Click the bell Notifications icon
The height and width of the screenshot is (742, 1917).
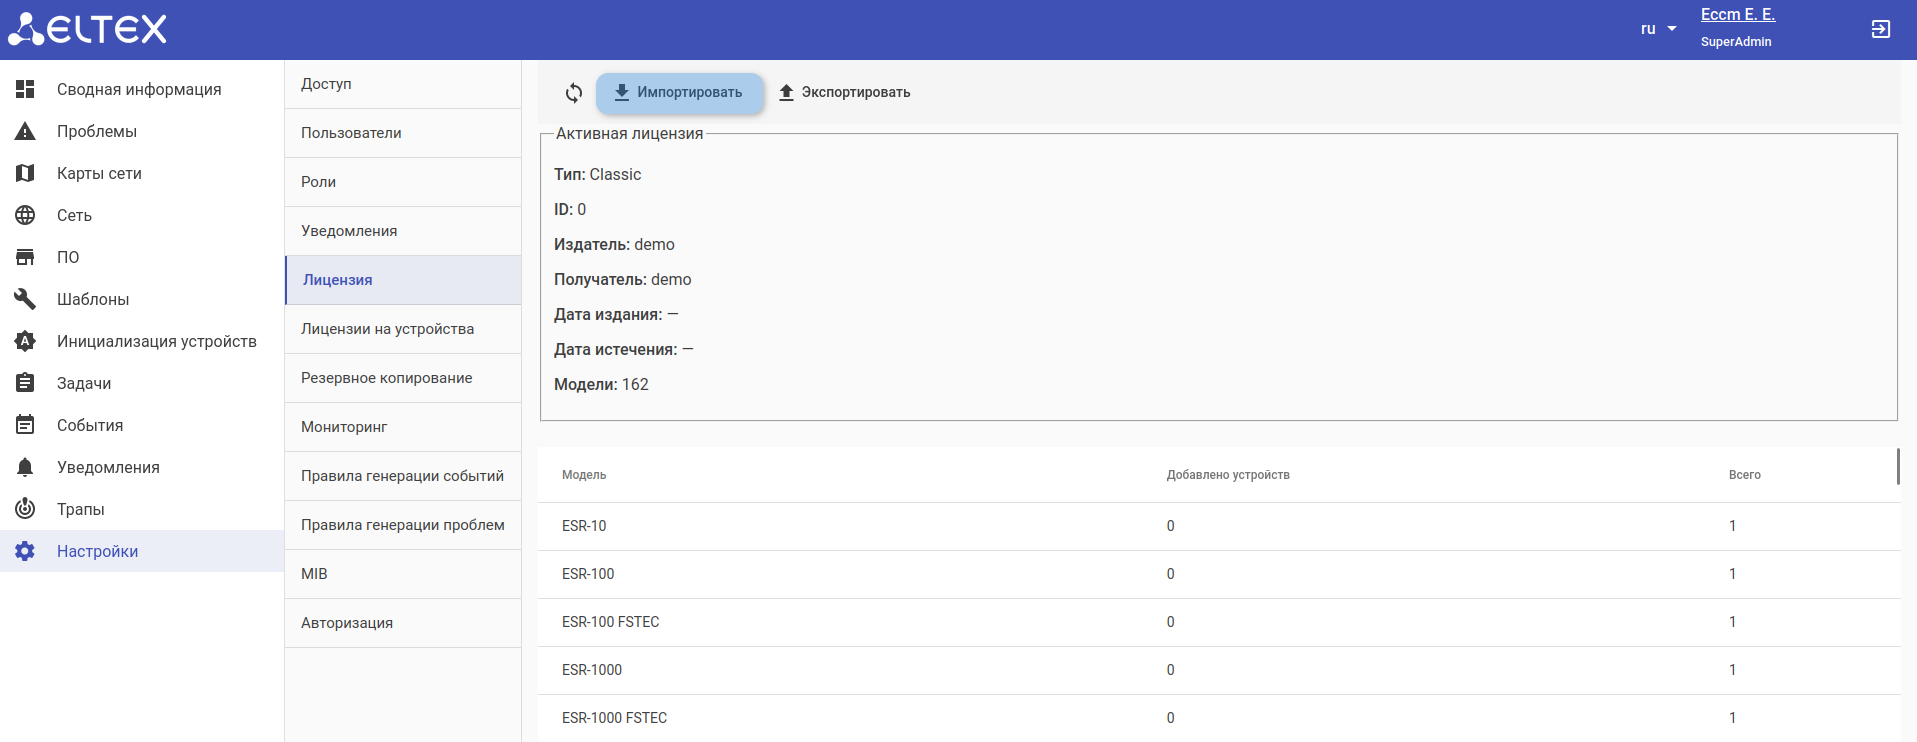(x=25, y=468)
